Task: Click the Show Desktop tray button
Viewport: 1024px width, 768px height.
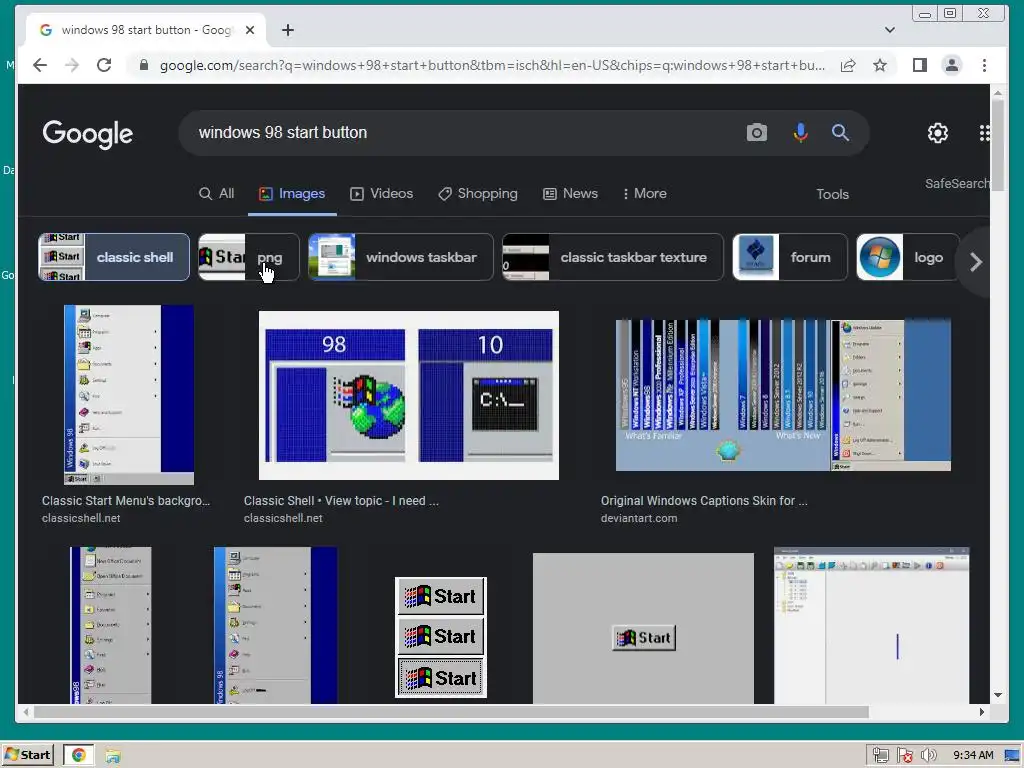Action: point(1012,756)
